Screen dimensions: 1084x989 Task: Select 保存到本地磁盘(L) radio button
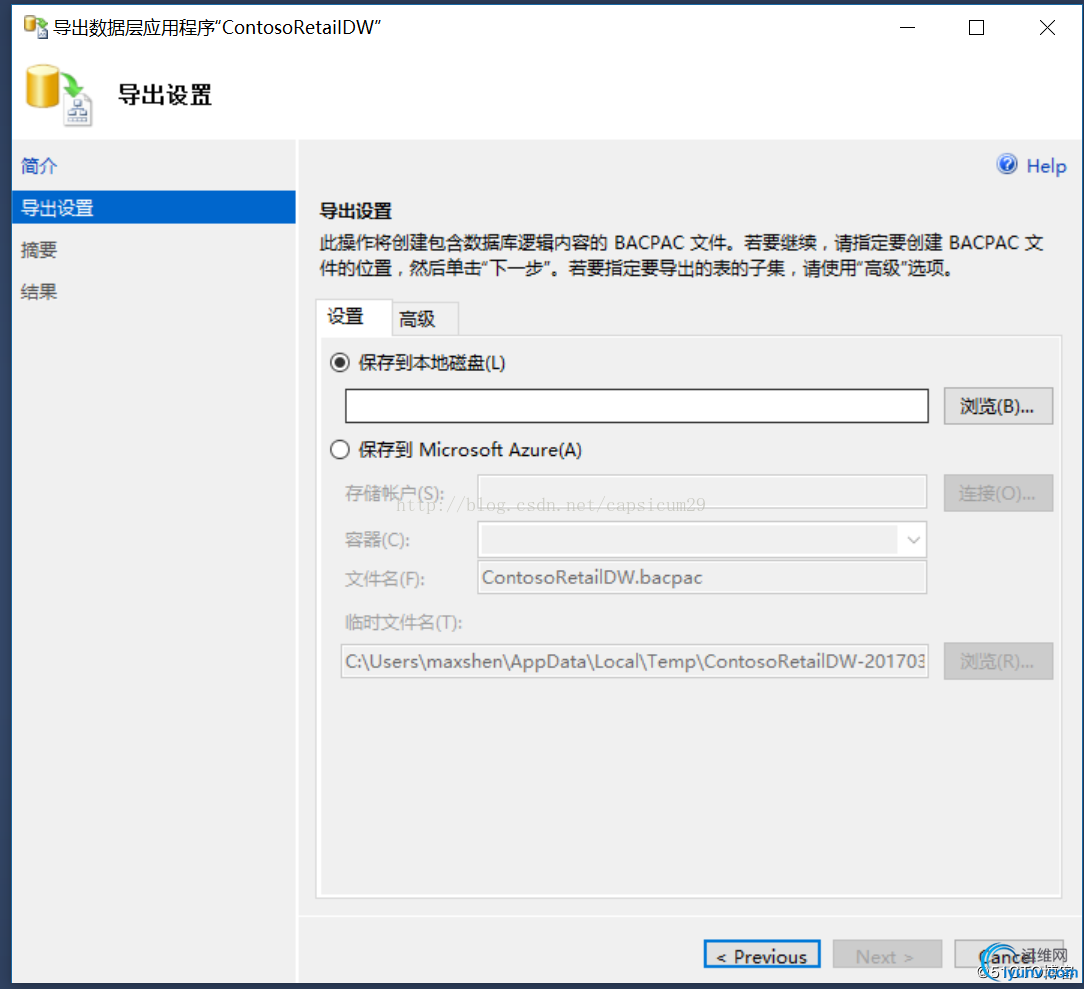click(x=339, y=362)
